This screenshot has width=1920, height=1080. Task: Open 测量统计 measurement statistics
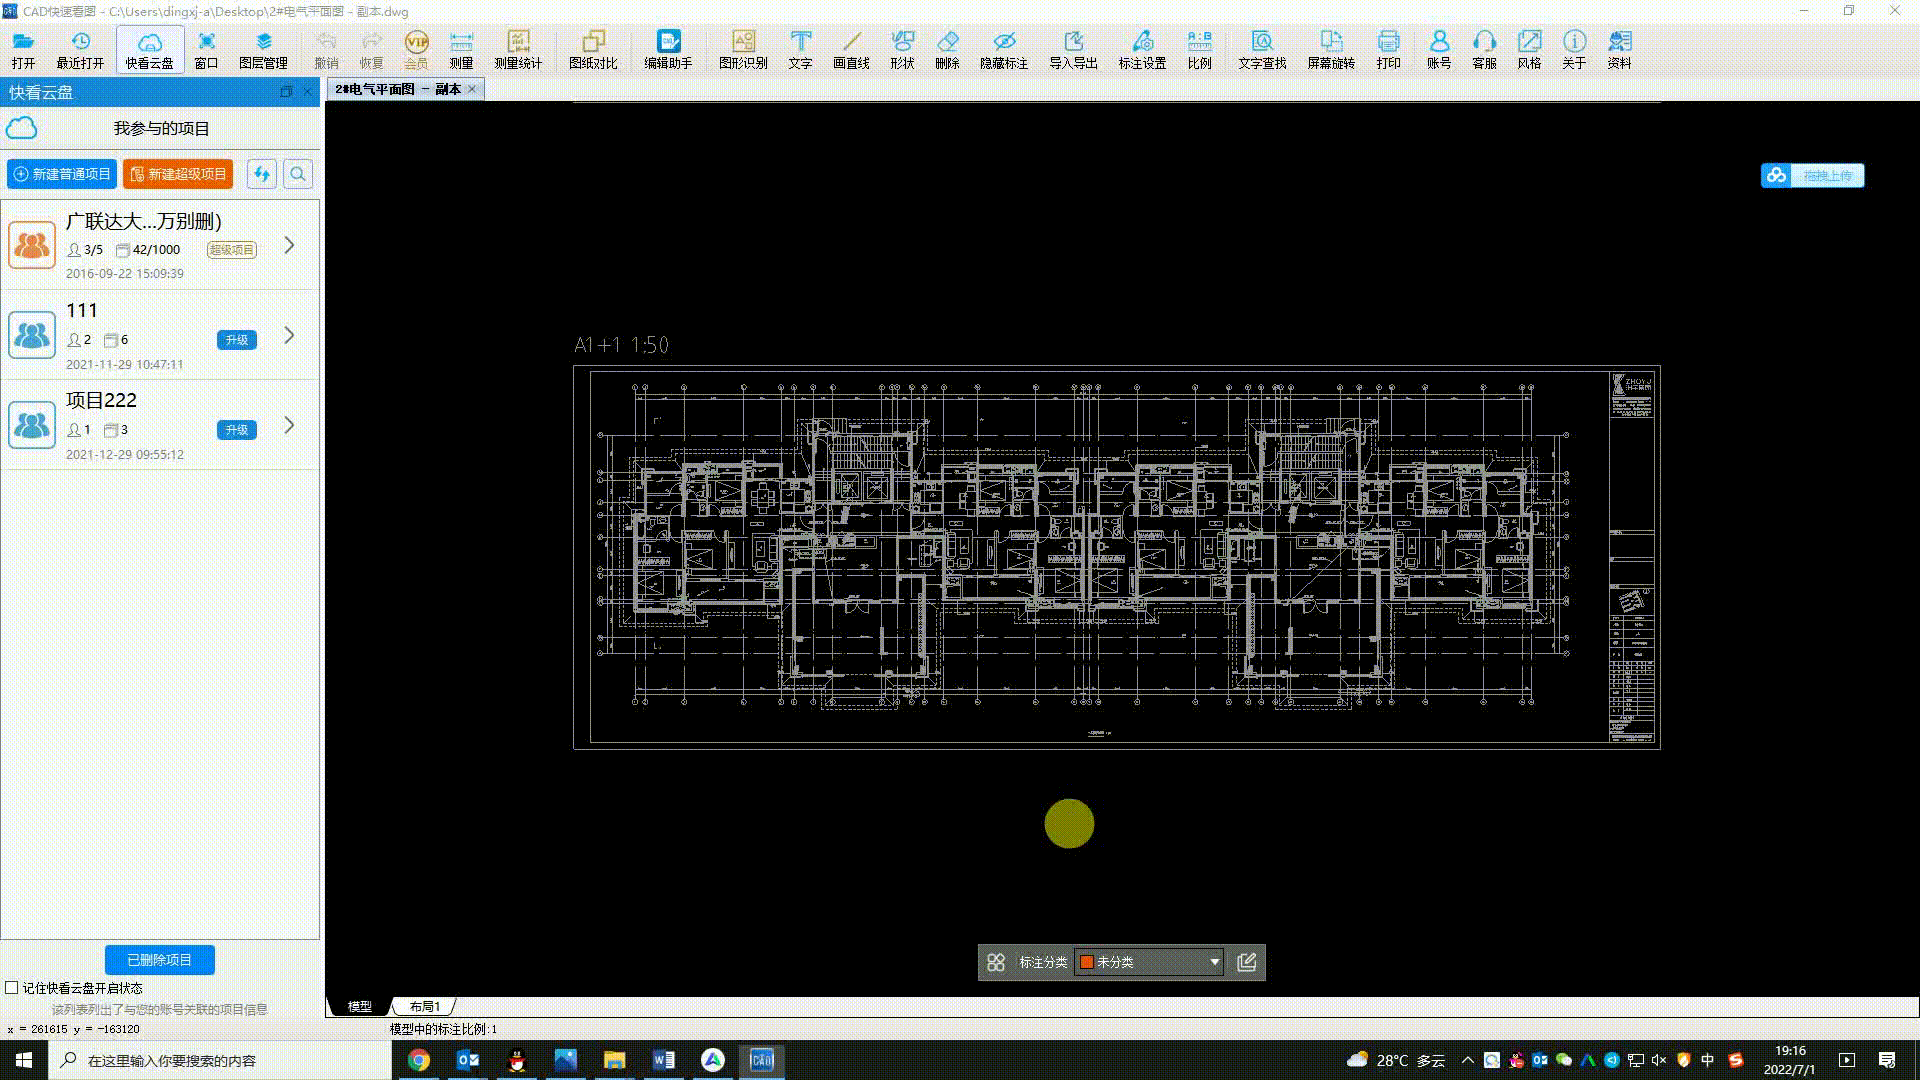pos(518,49)
